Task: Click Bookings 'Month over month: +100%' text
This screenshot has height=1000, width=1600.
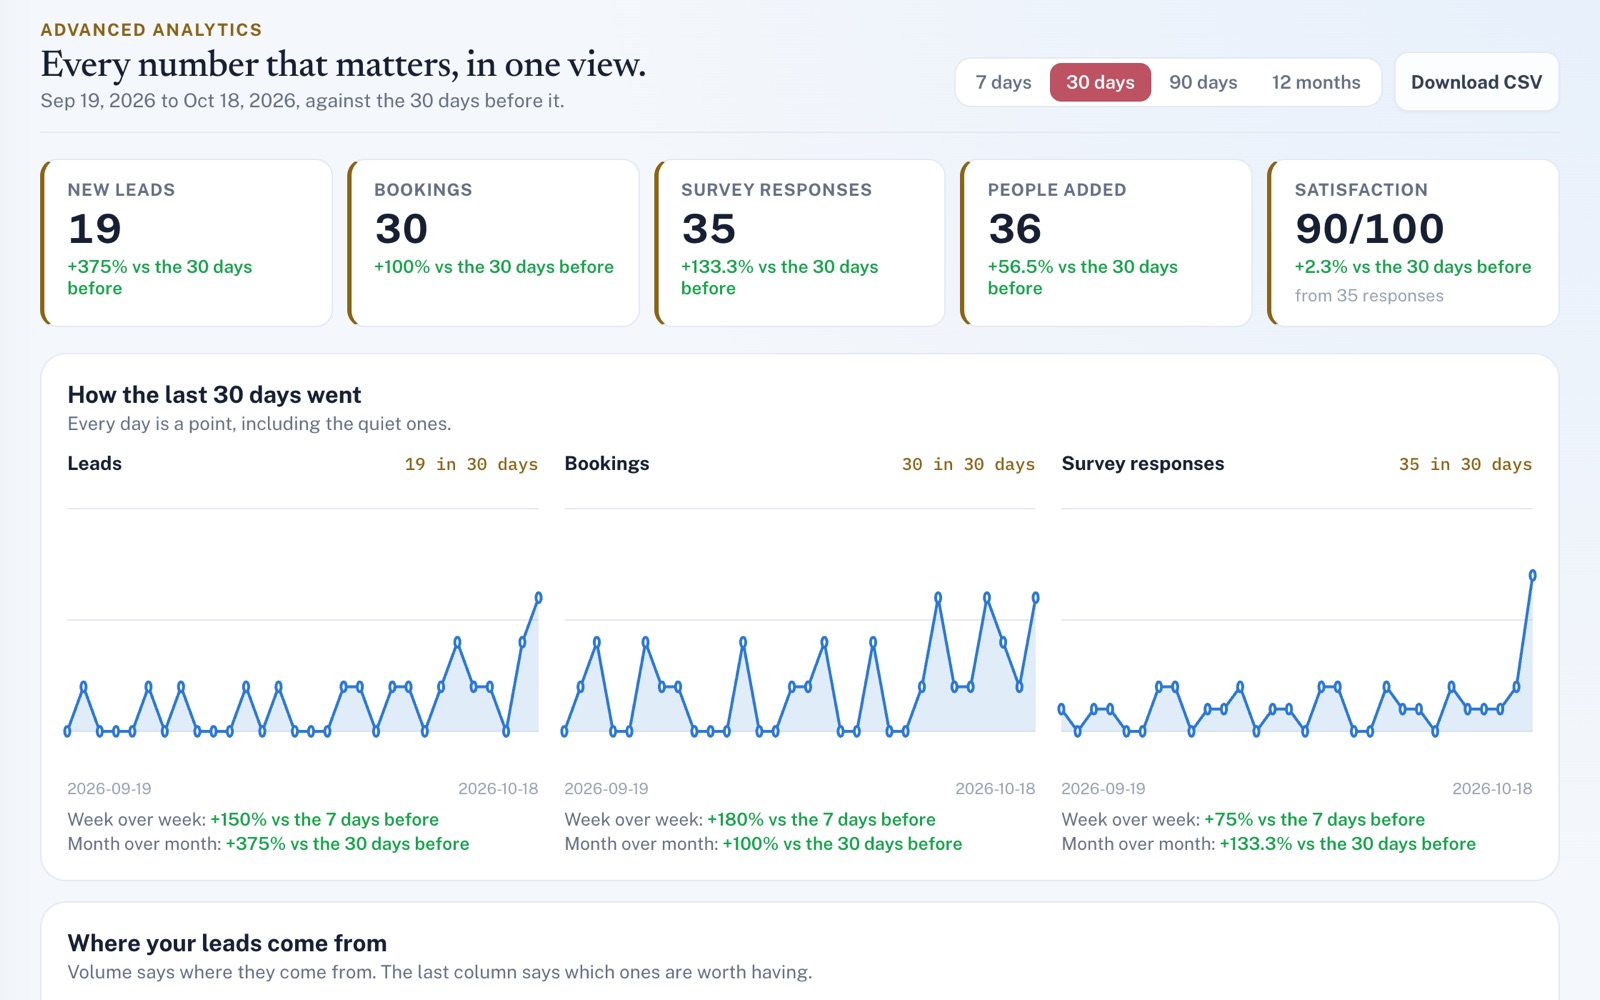Action: [x=763, y=844]
